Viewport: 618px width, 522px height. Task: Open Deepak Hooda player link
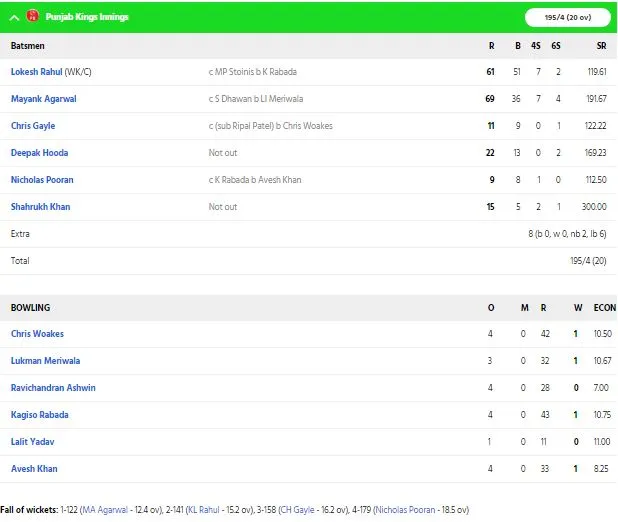tap(39, 153)
